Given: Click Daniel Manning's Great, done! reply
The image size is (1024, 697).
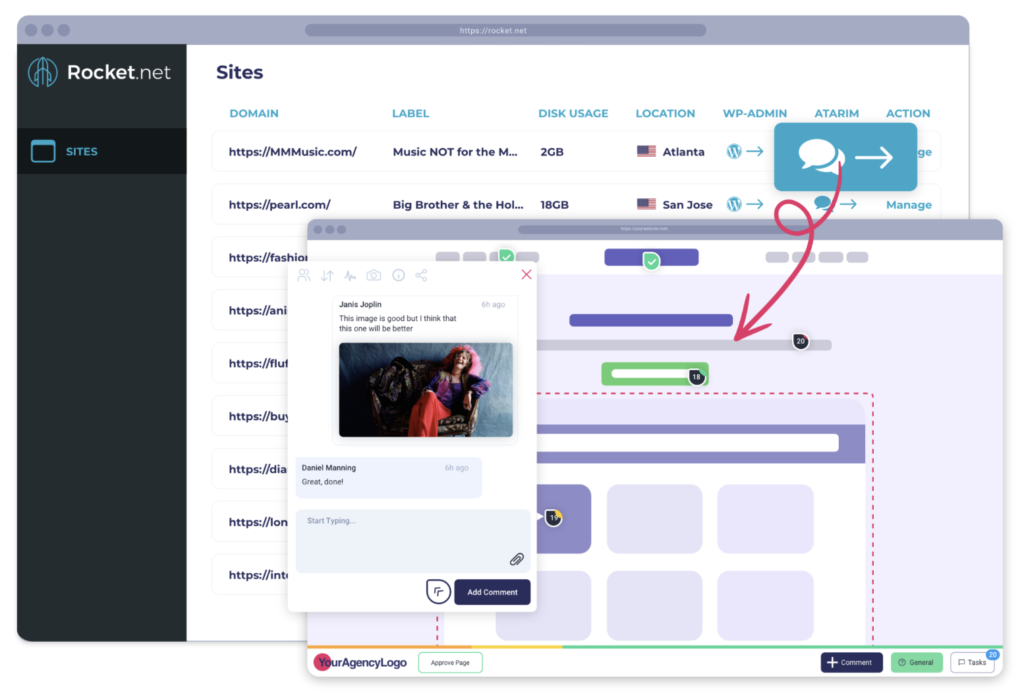Looking at the screenshot, I should coord(389,477).
